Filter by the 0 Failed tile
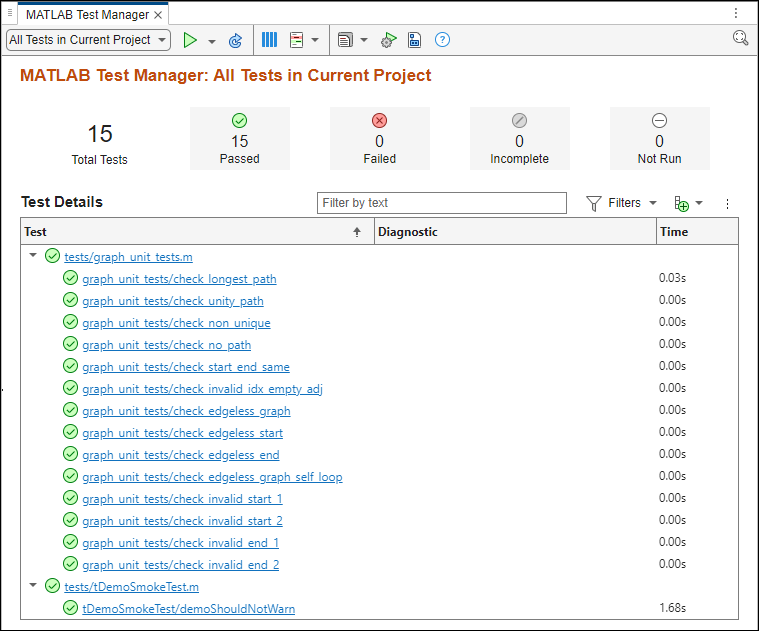Screen dimensions: 759x631 click(380, 138)
